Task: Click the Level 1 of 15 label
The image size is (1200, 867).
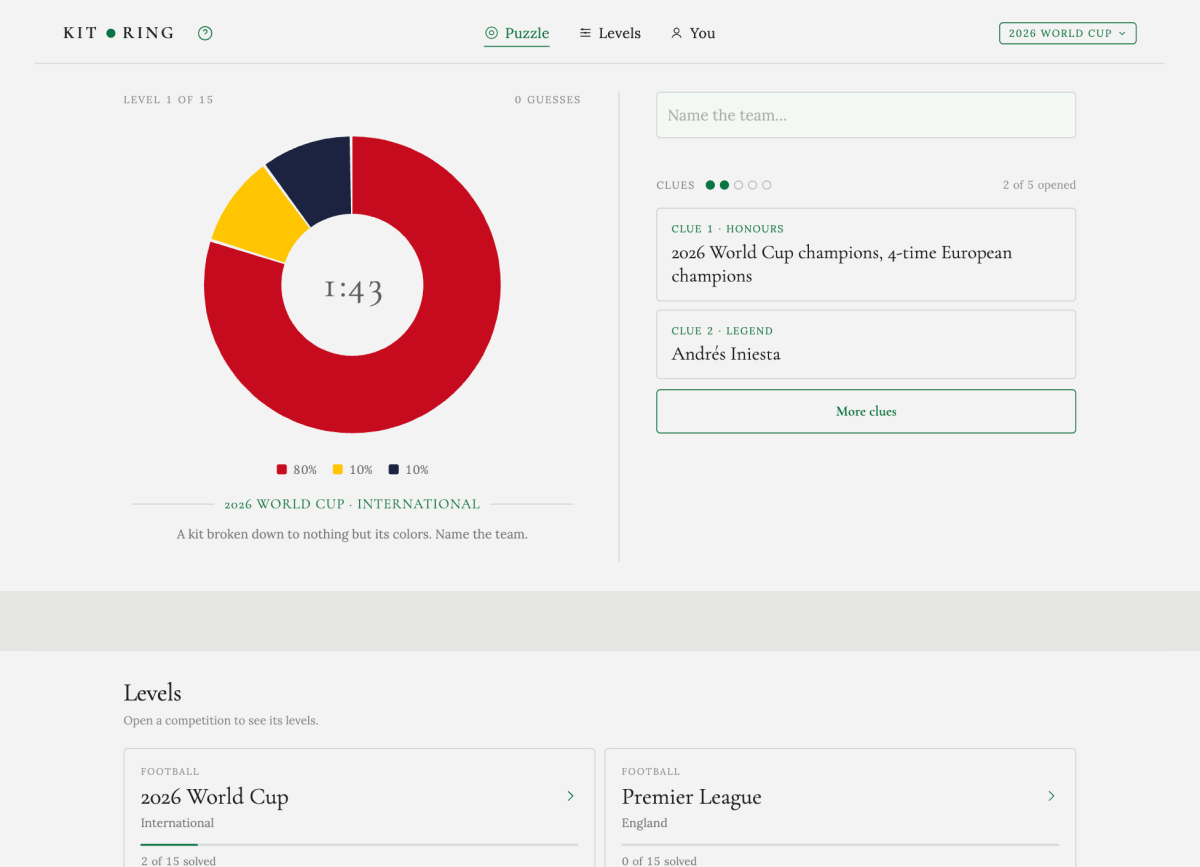Action: [168, 100]
